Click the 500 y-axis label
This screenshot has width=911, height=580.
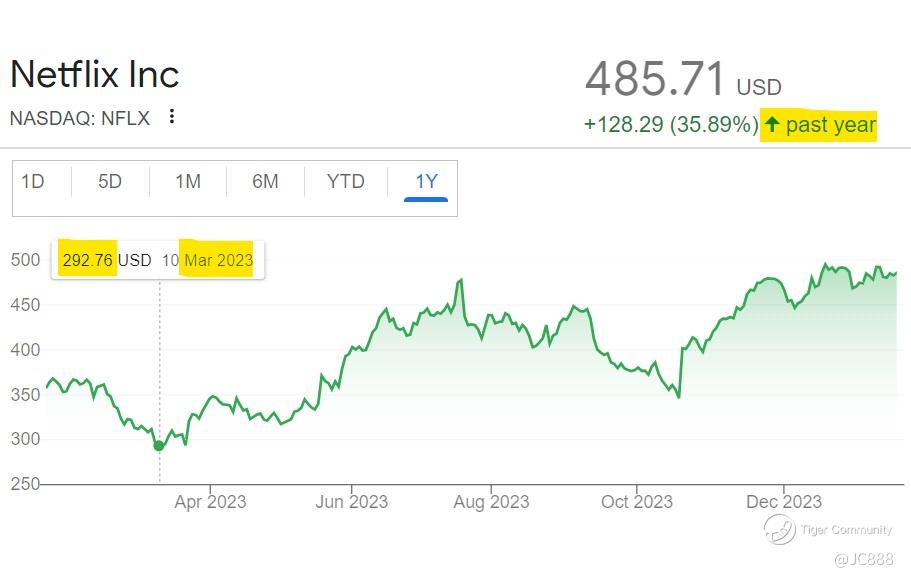(x=26, y=260)
